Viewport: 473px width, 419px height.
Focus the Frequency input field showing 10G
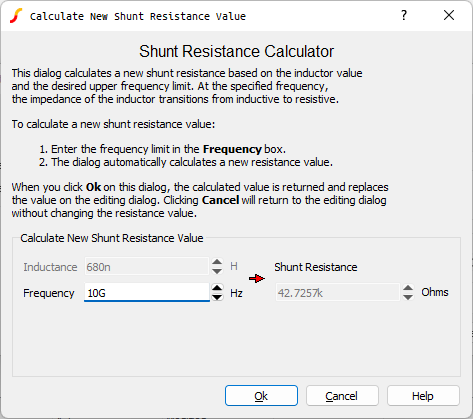147,293
